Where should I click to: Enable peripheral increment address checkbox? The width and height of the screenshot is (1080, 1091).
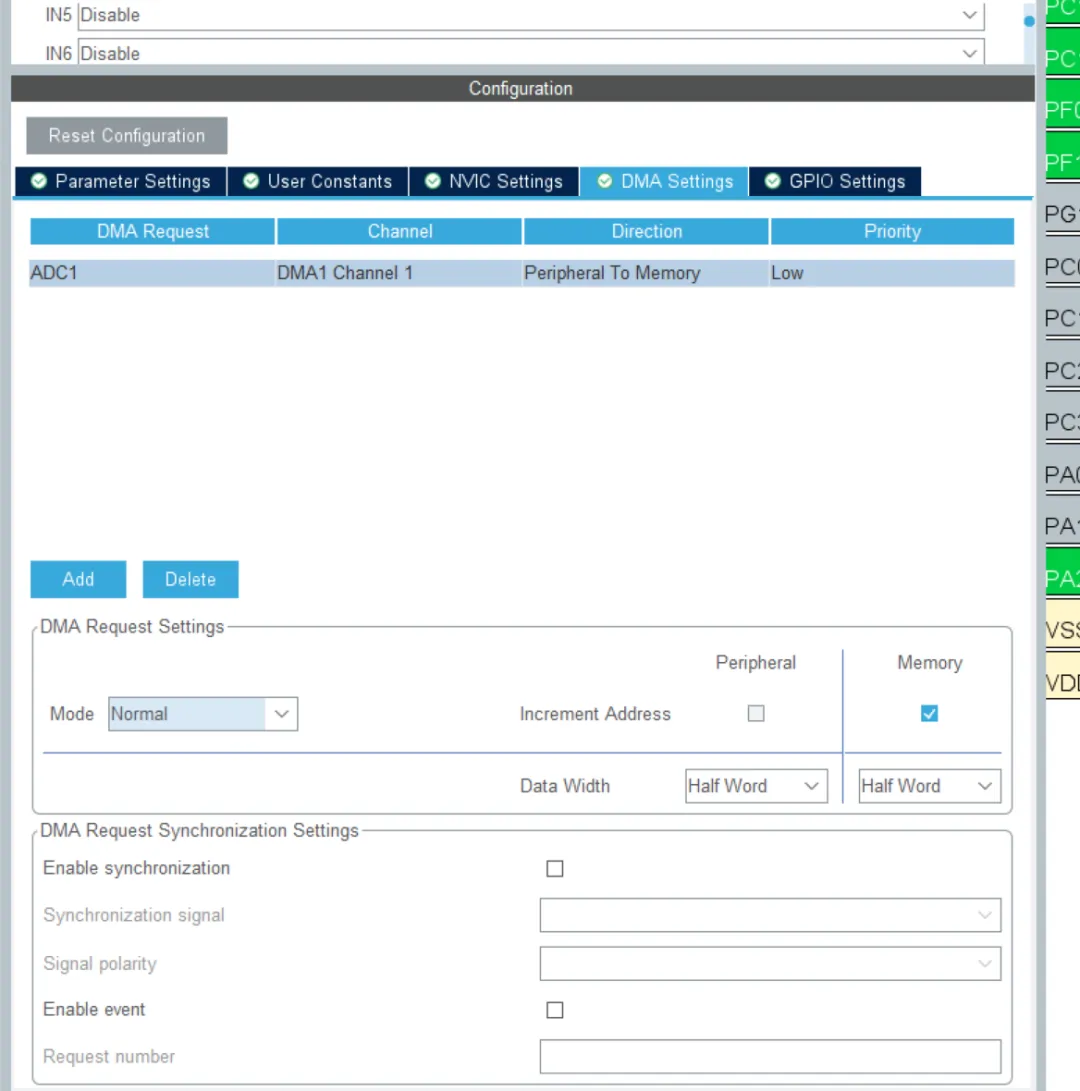pos(756,714)
